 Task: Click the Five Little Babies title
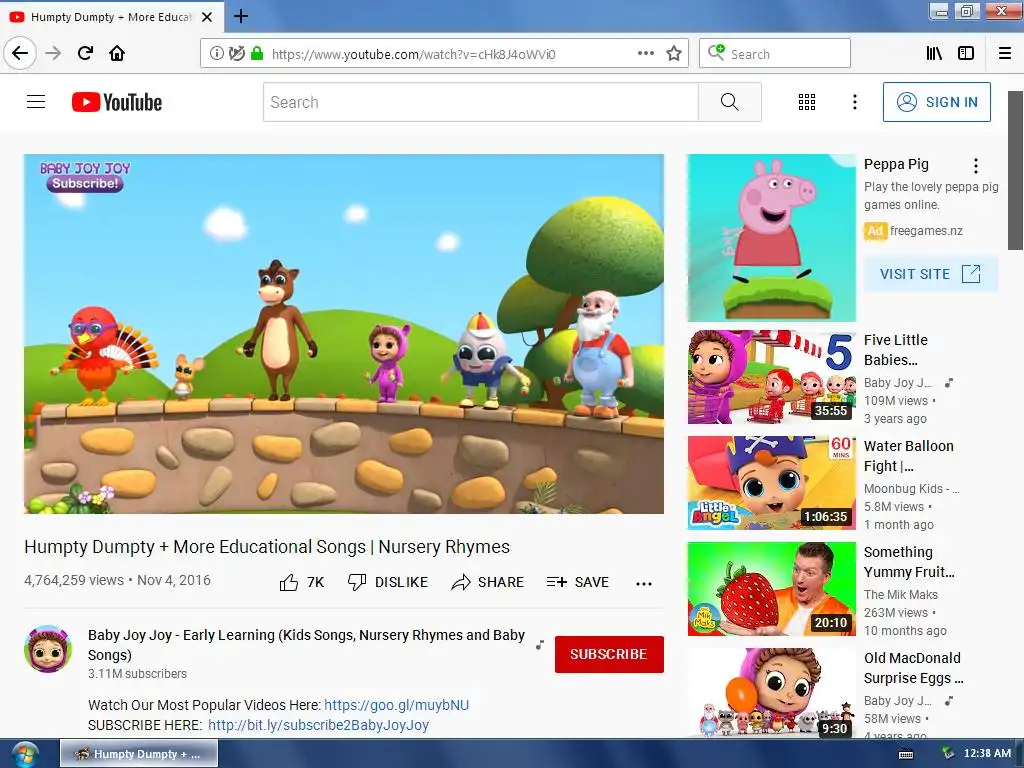tap(895, 349)
